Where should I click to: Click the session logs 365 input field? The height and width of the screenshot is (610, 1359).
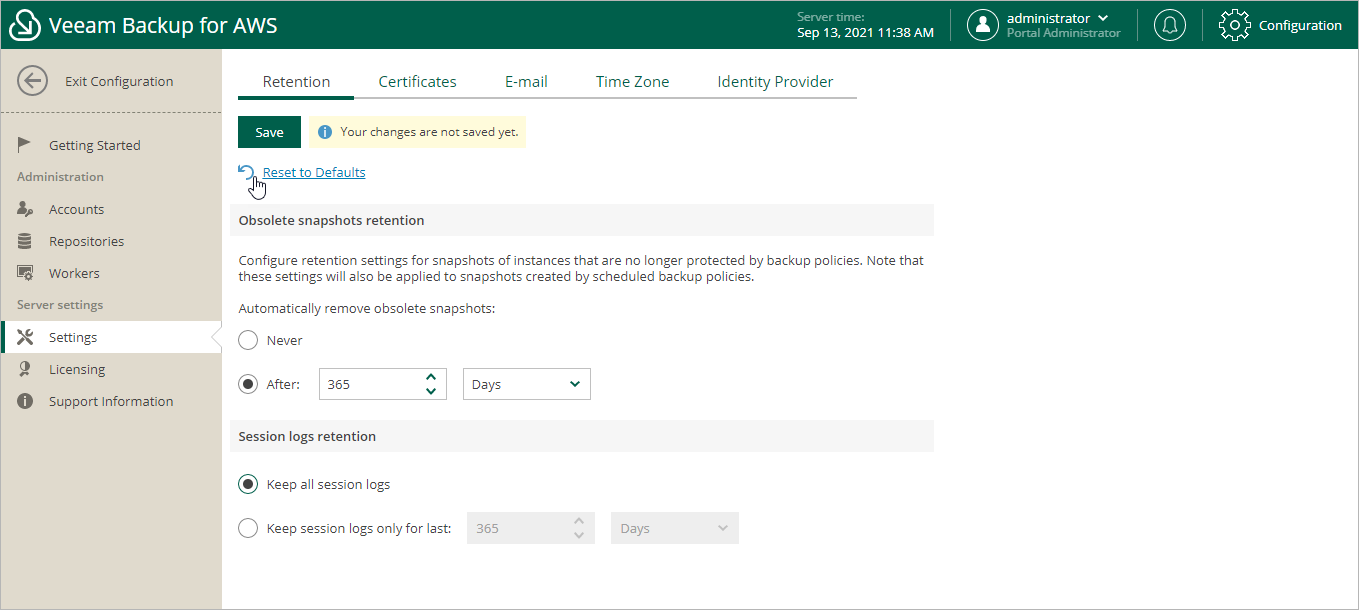tap(531, 528)
